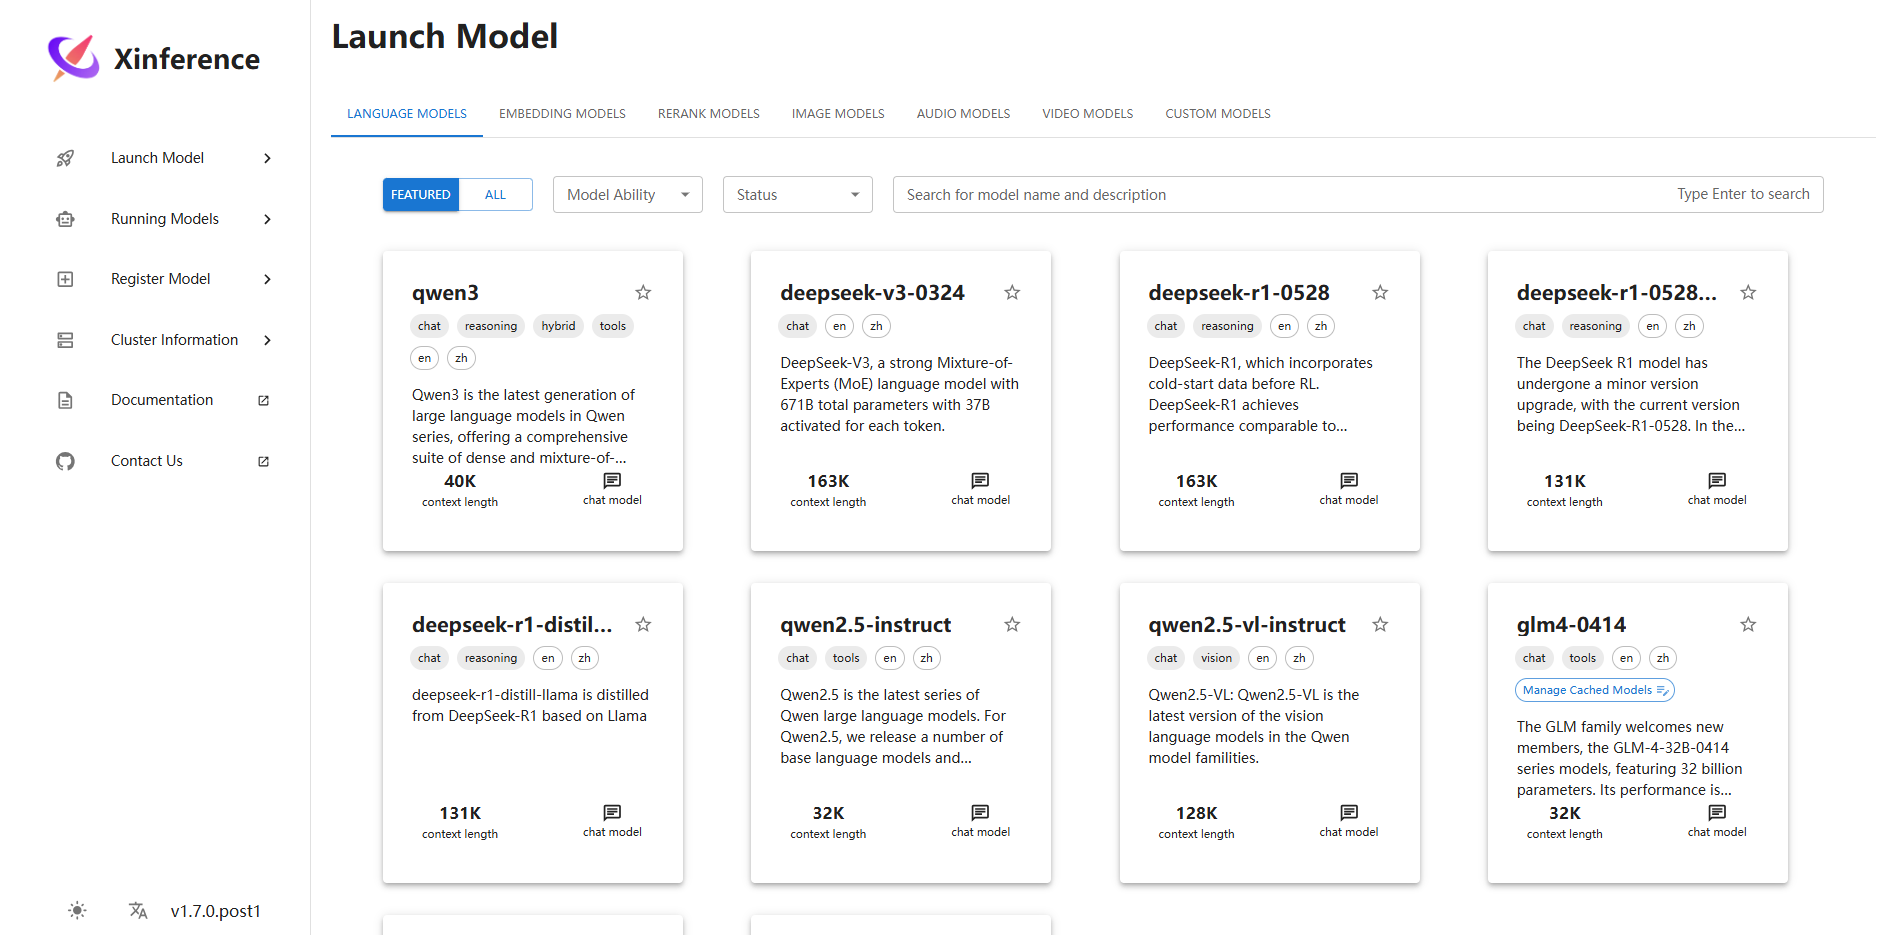Click the model search input field

1358,195
